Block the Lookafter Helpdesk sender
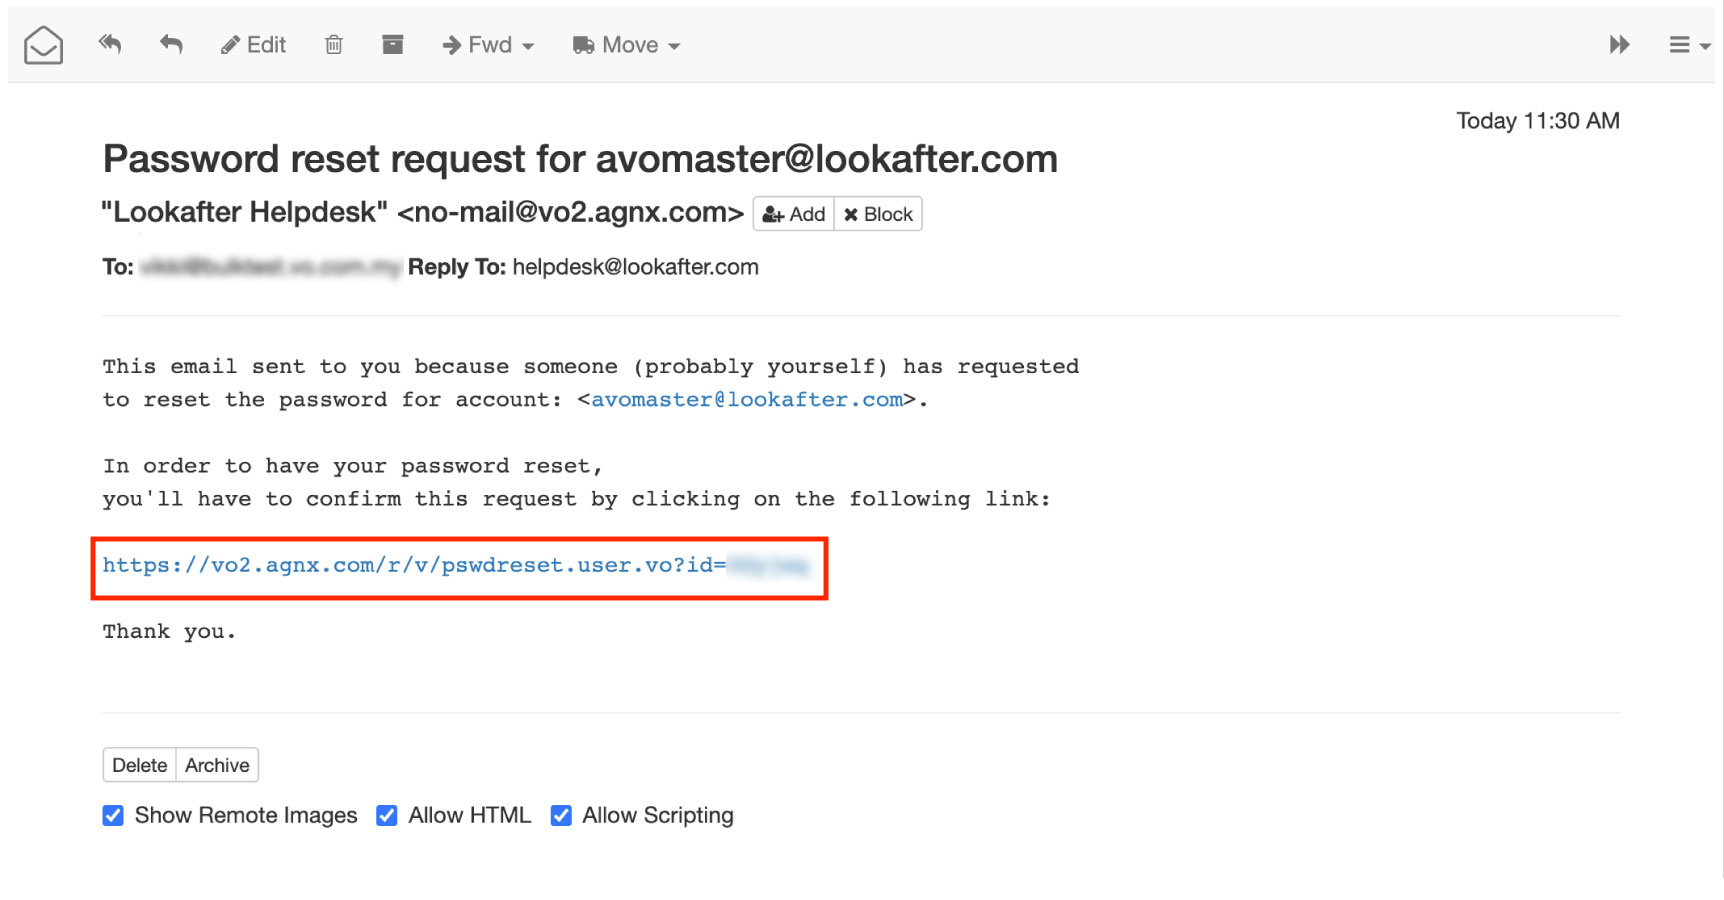Screen dimensions: 1724x900 pyautogui.click(x=878, y=214)
